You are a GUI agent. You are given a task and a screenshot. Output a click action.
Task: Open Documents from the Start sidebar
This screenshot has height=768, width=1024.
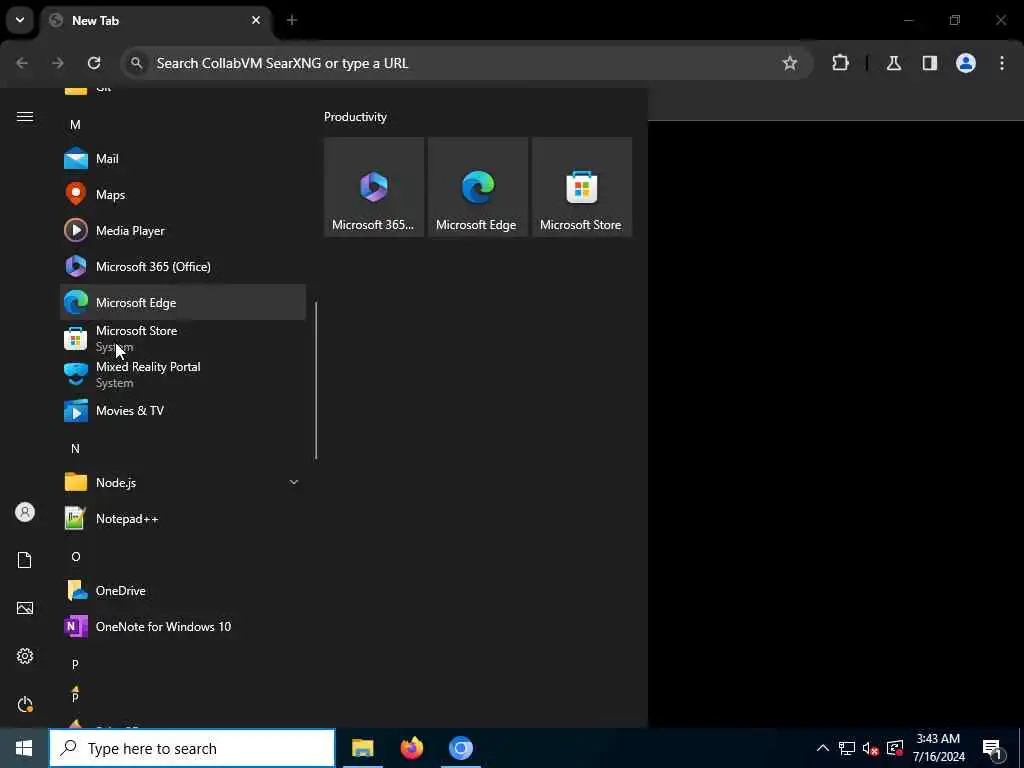pyautogui.click(x=25, y=560)
